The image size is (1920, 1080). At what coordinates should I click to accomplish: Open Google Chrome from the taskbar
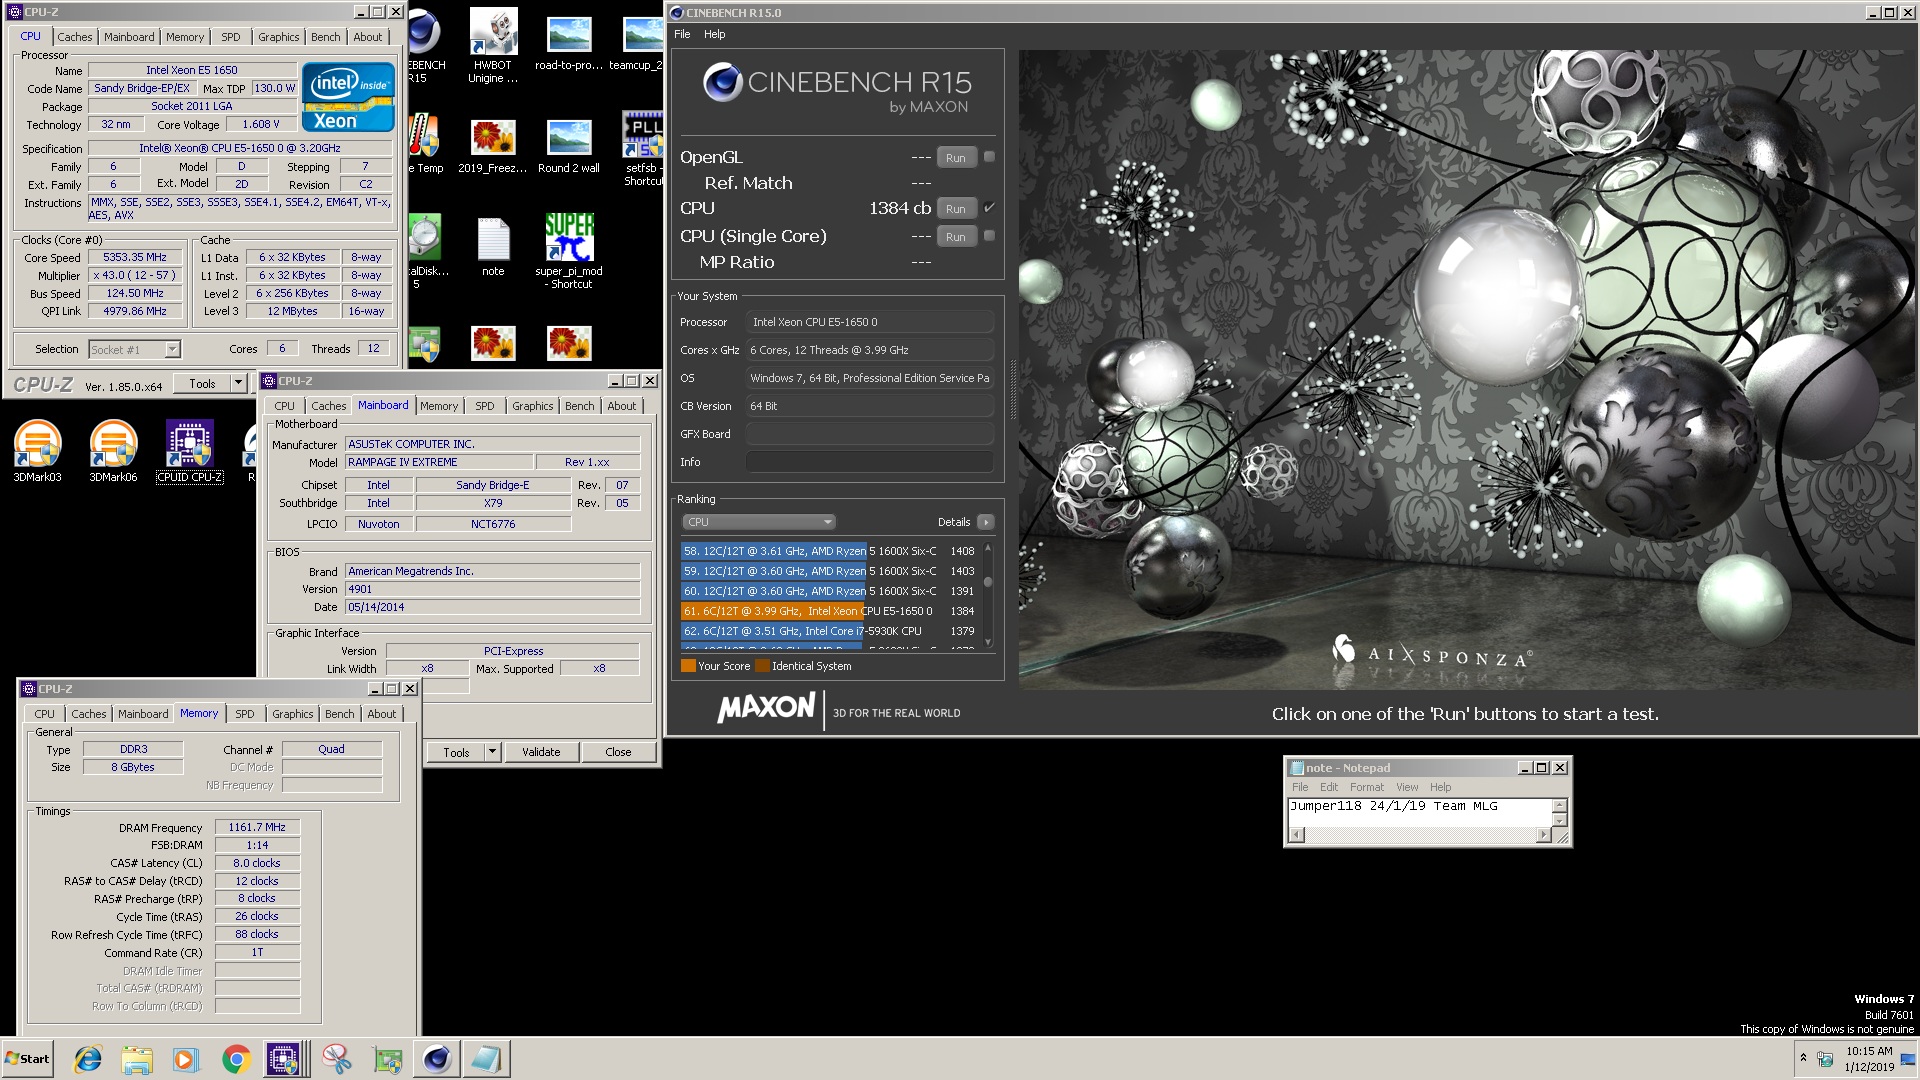(236, 1059)
